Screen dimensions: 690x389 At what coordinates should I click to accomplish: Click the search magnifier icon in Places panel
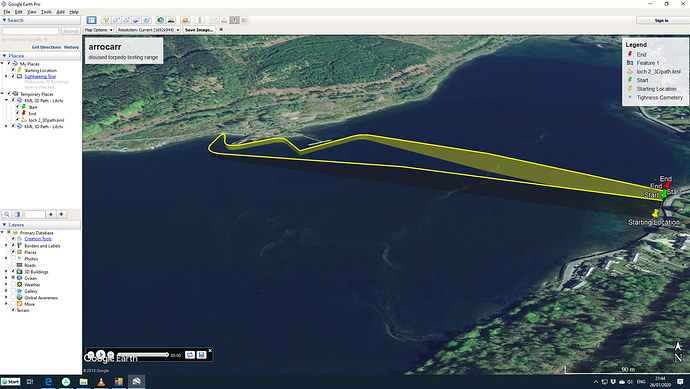pos(7,214)
